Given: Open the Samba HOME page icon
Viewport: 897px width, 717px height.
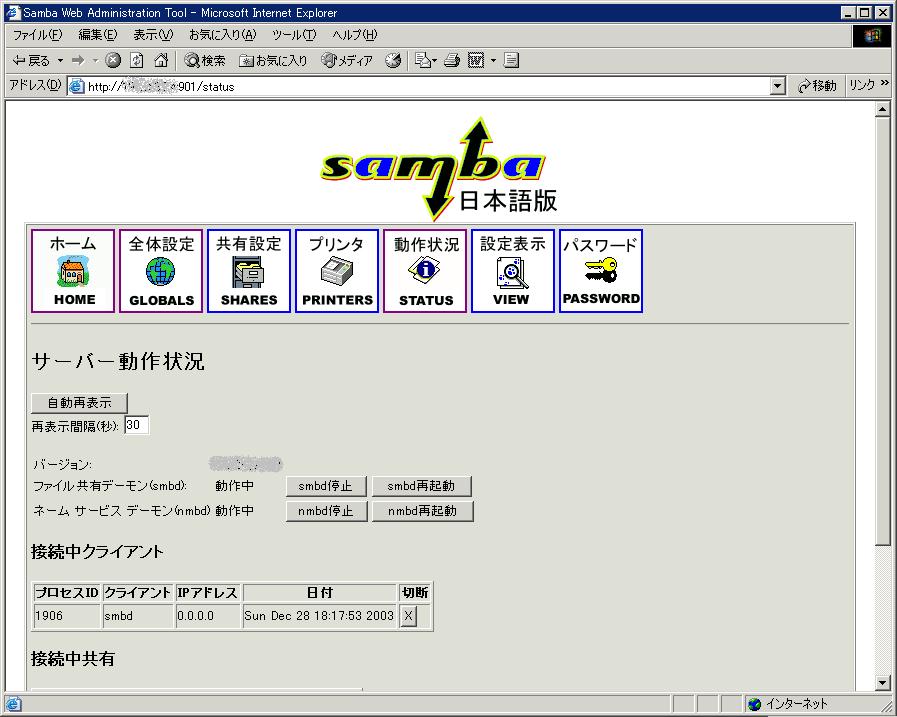Looking at the screenshot, I should click(x=73, y=271).
